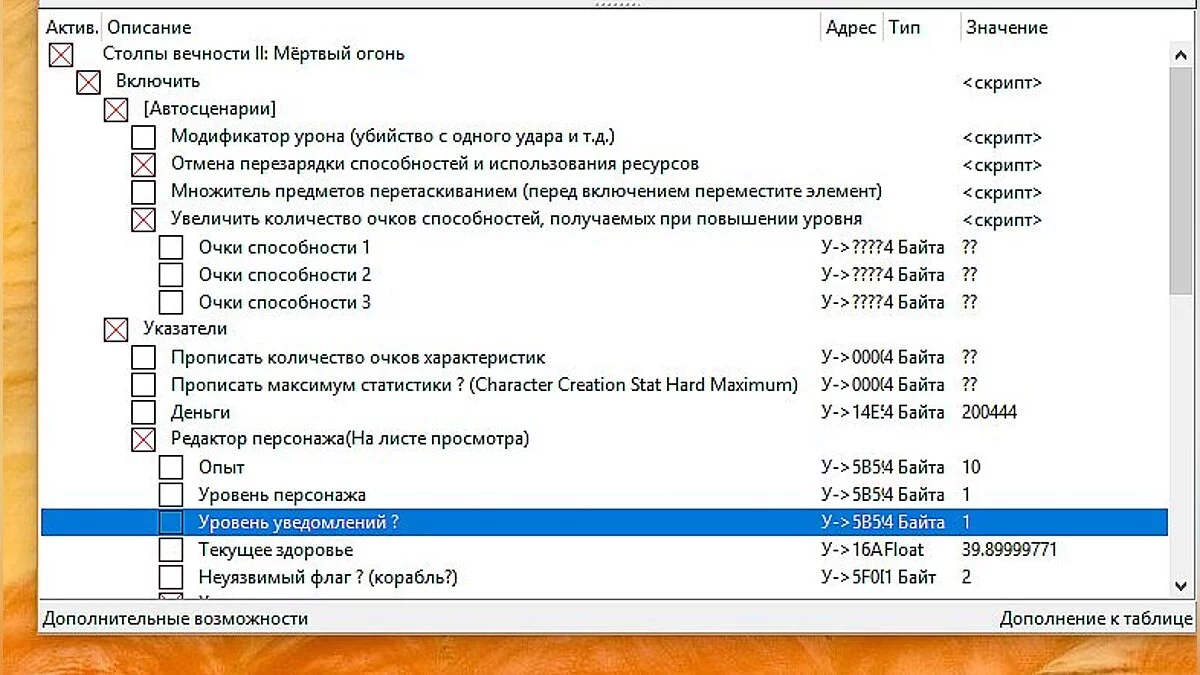Toggle the Указатели group checkbox

coord(116,329)
